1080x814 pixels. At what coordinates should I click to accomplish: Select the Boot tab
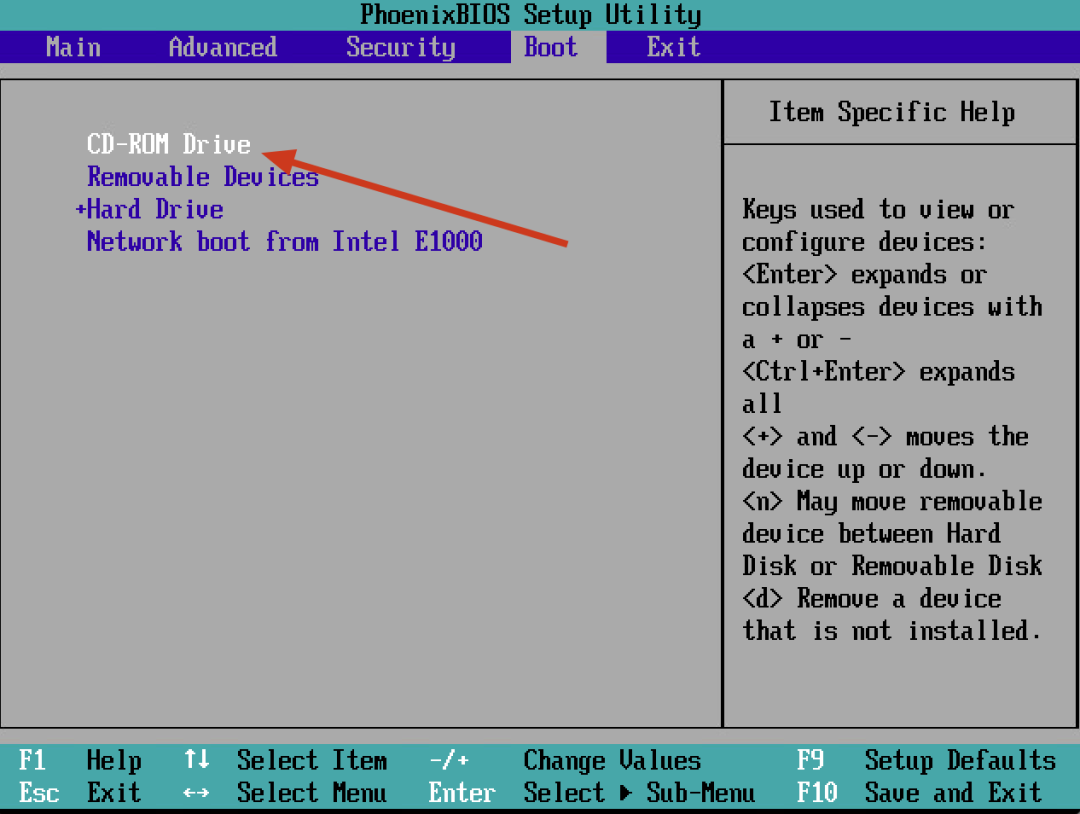550,48
